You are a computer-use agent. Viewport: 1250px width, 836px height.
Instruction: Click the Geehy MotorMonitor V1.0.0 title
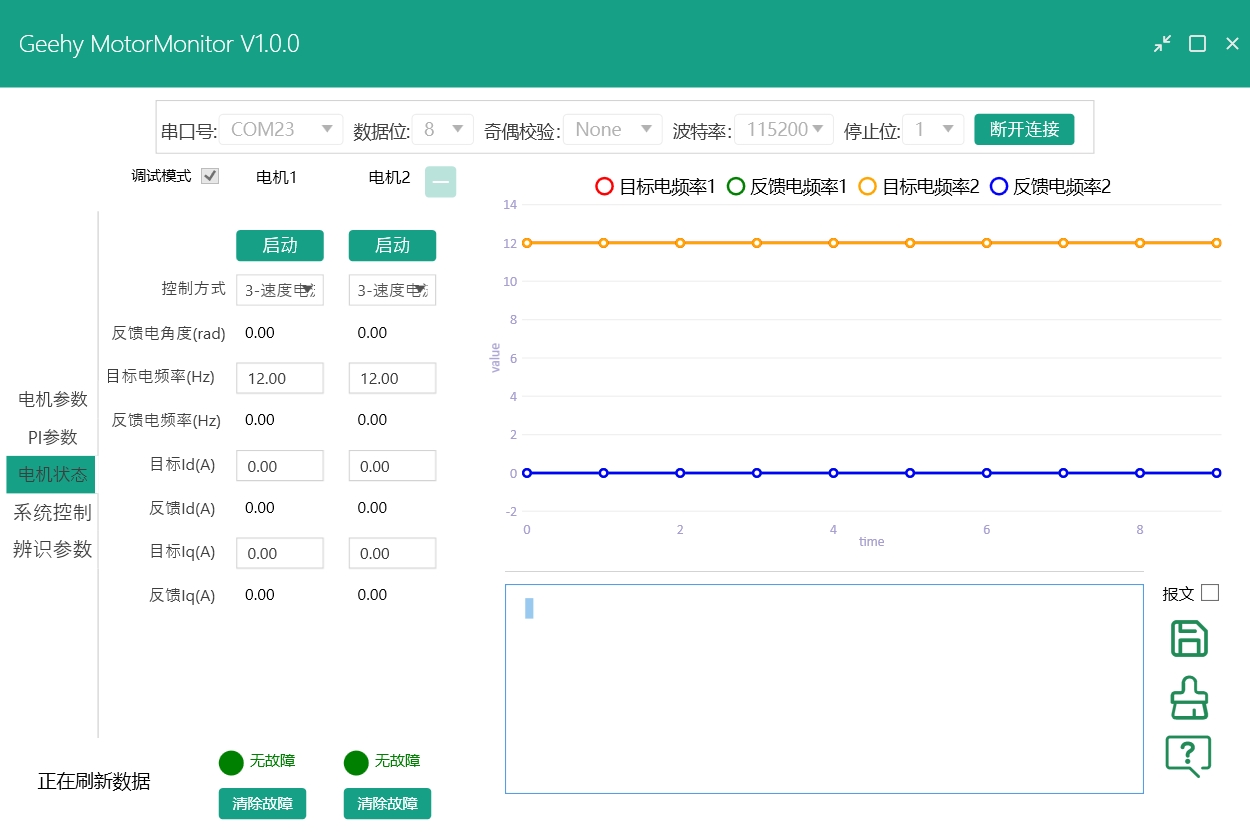tap(159, 44)
